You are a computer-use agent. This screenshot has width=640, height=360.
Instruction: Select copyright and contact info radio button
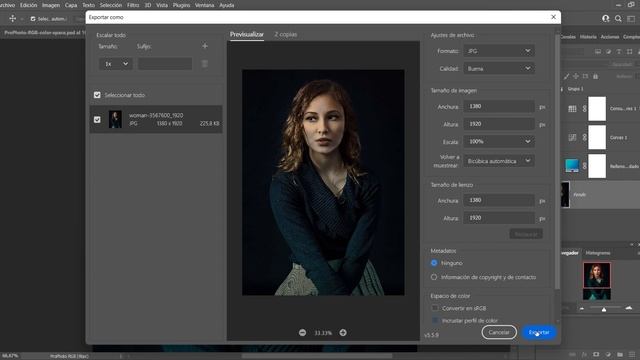tap(434, 277)
